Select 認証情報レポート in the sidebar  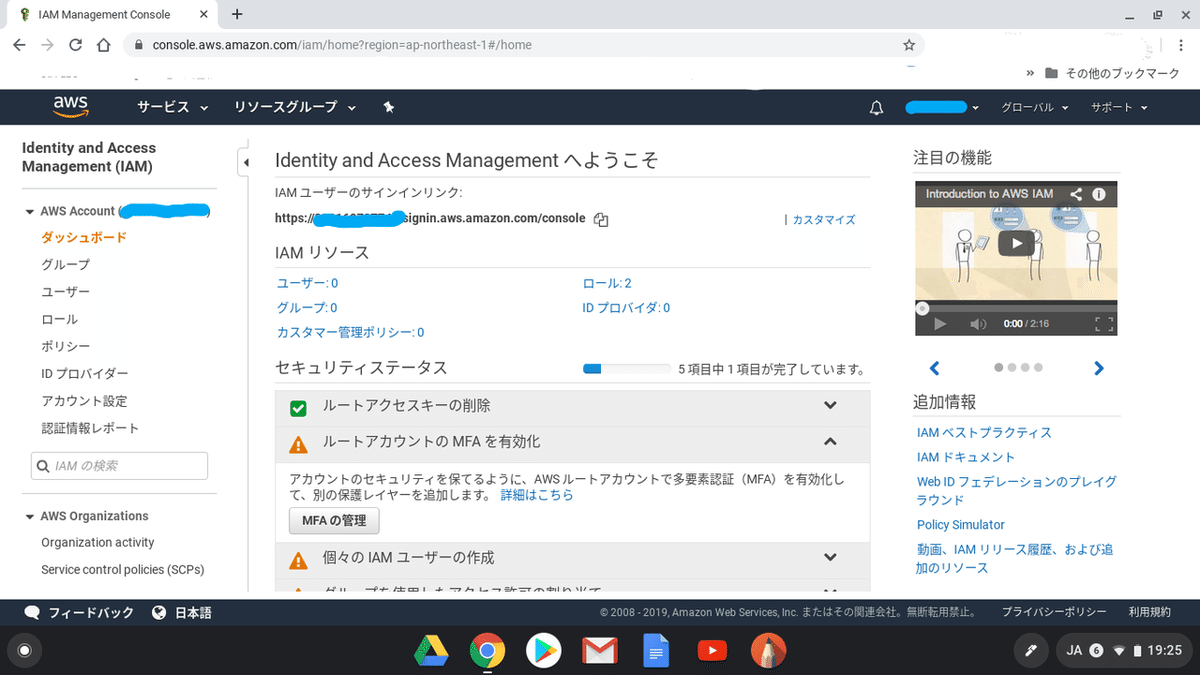(x=90, y=428)
